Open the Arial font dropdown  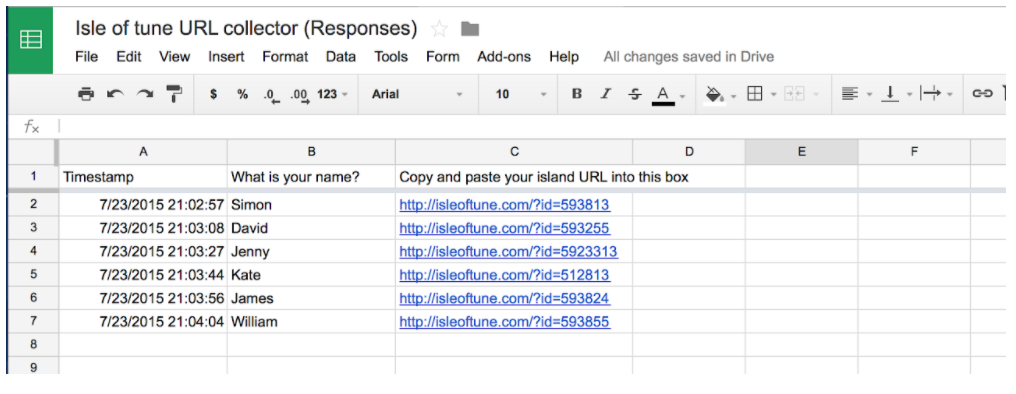click(417, 94)
